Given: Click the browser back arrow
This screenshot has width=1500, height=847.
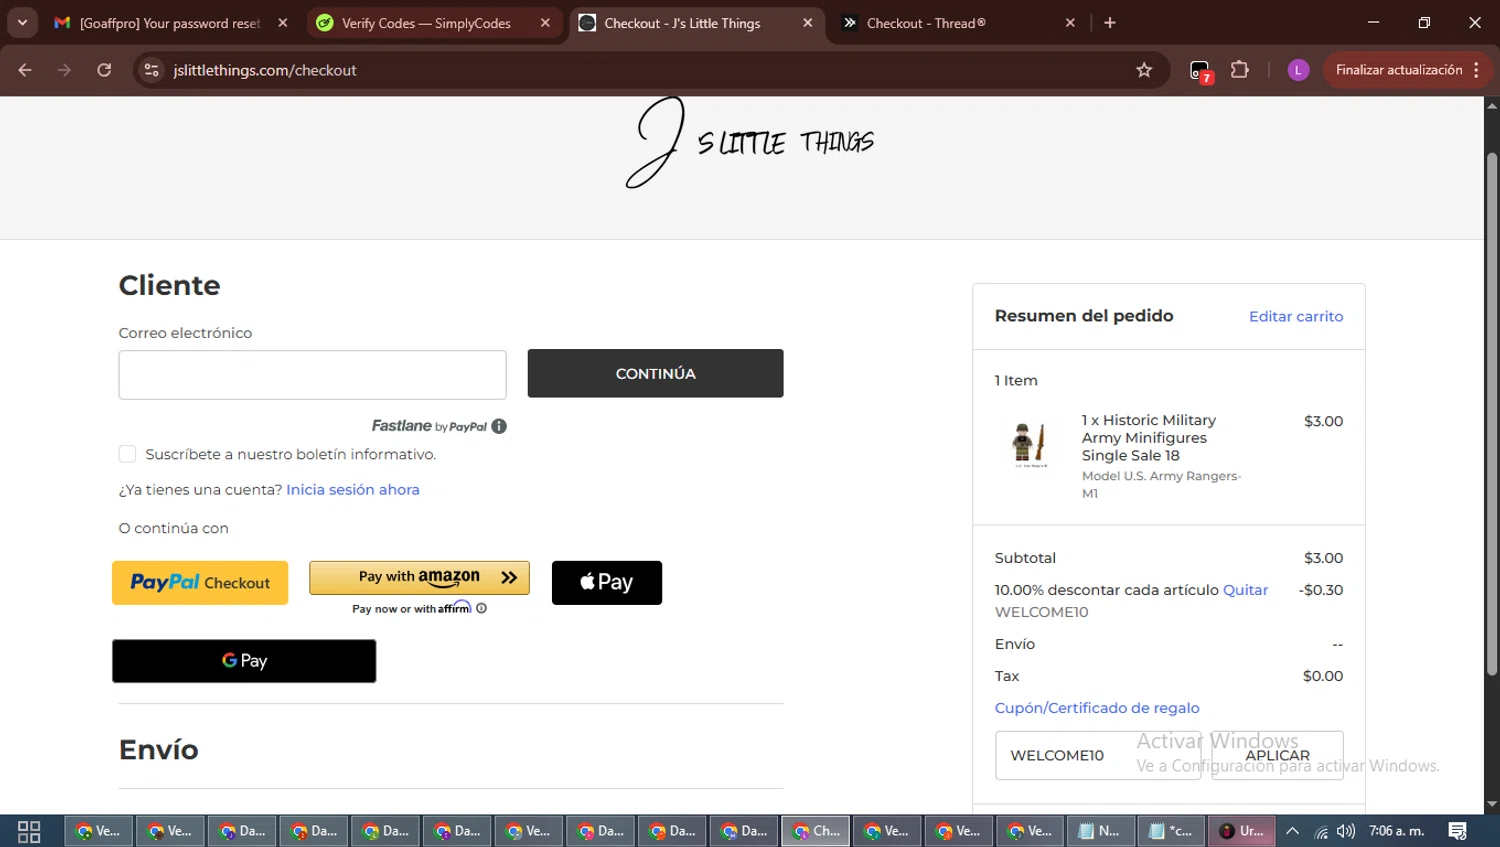Looking at the screenshot, I should tap(25, 70).
